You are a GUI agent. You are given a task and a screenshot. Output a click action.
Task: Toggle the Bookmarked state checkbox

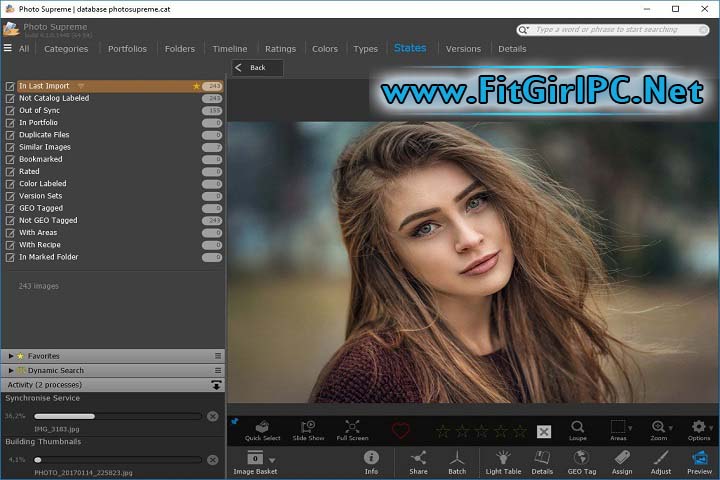10,159
